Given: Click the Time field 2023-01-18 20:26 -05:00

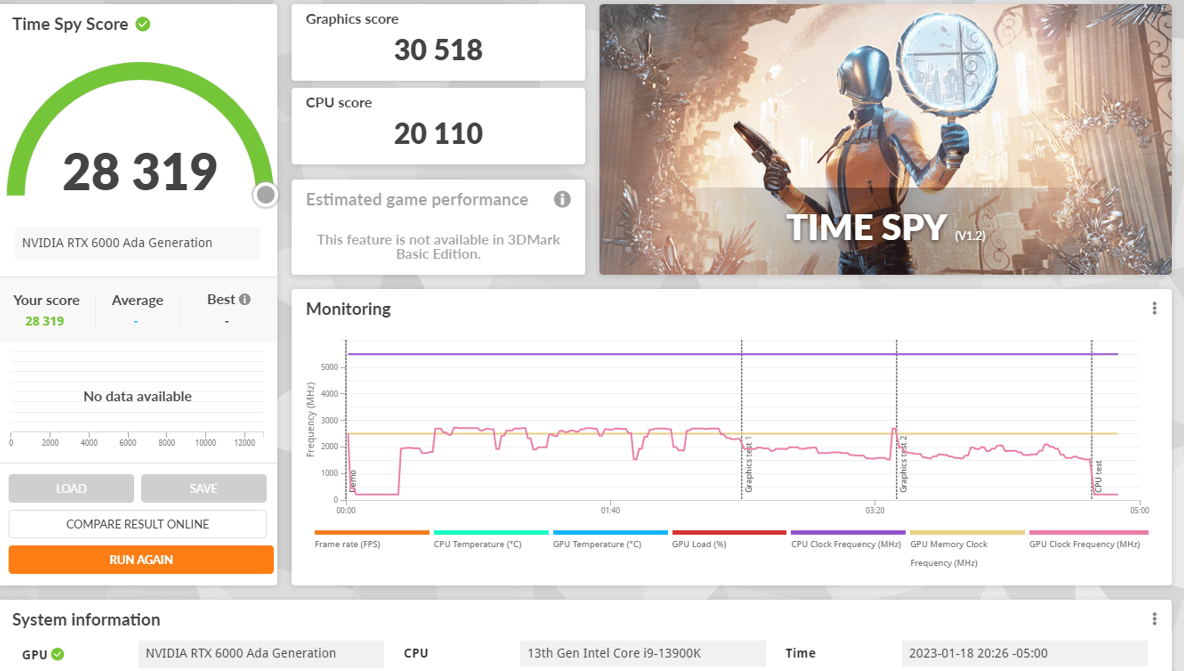Looking at the screenshot, I should [x=1025, y=654].
